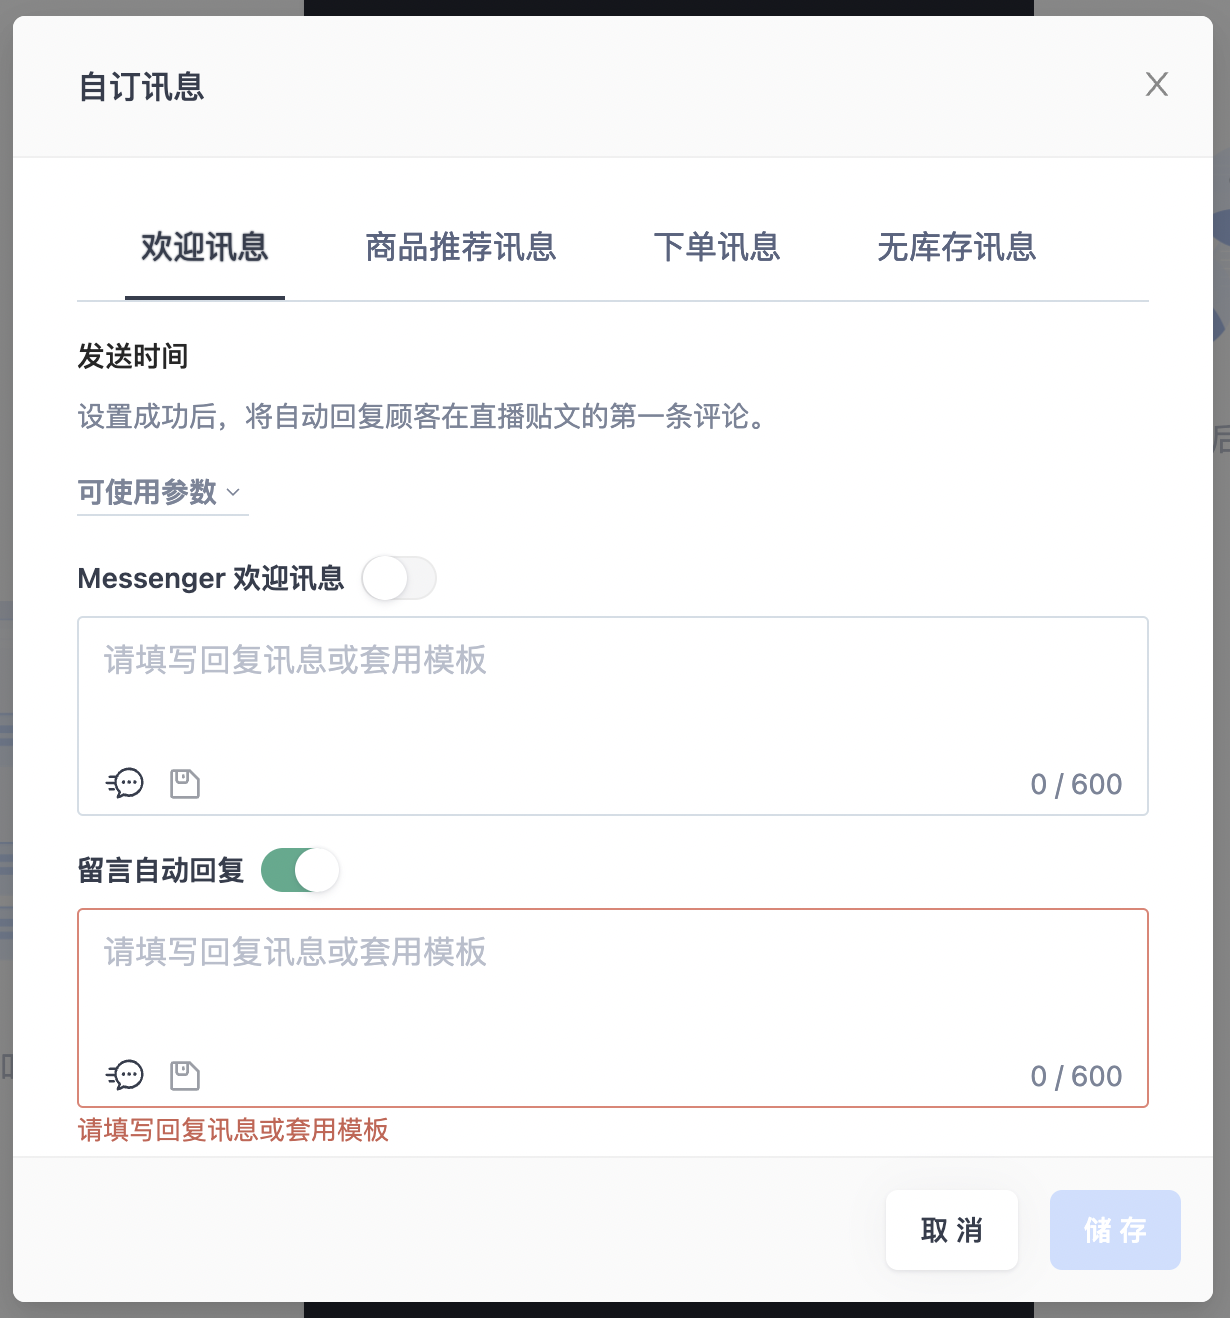Turn off the green auto-reply switch
The height and width of the screenshot is (1318, 1230).
[x=300, y=870]
